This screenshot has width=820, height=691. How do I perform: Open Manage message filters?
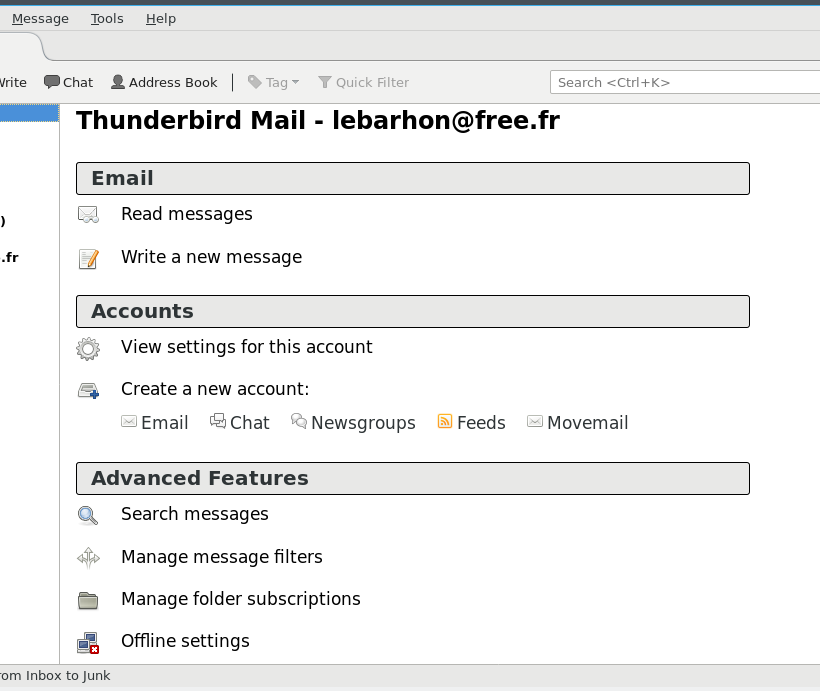tap(222, 557)
